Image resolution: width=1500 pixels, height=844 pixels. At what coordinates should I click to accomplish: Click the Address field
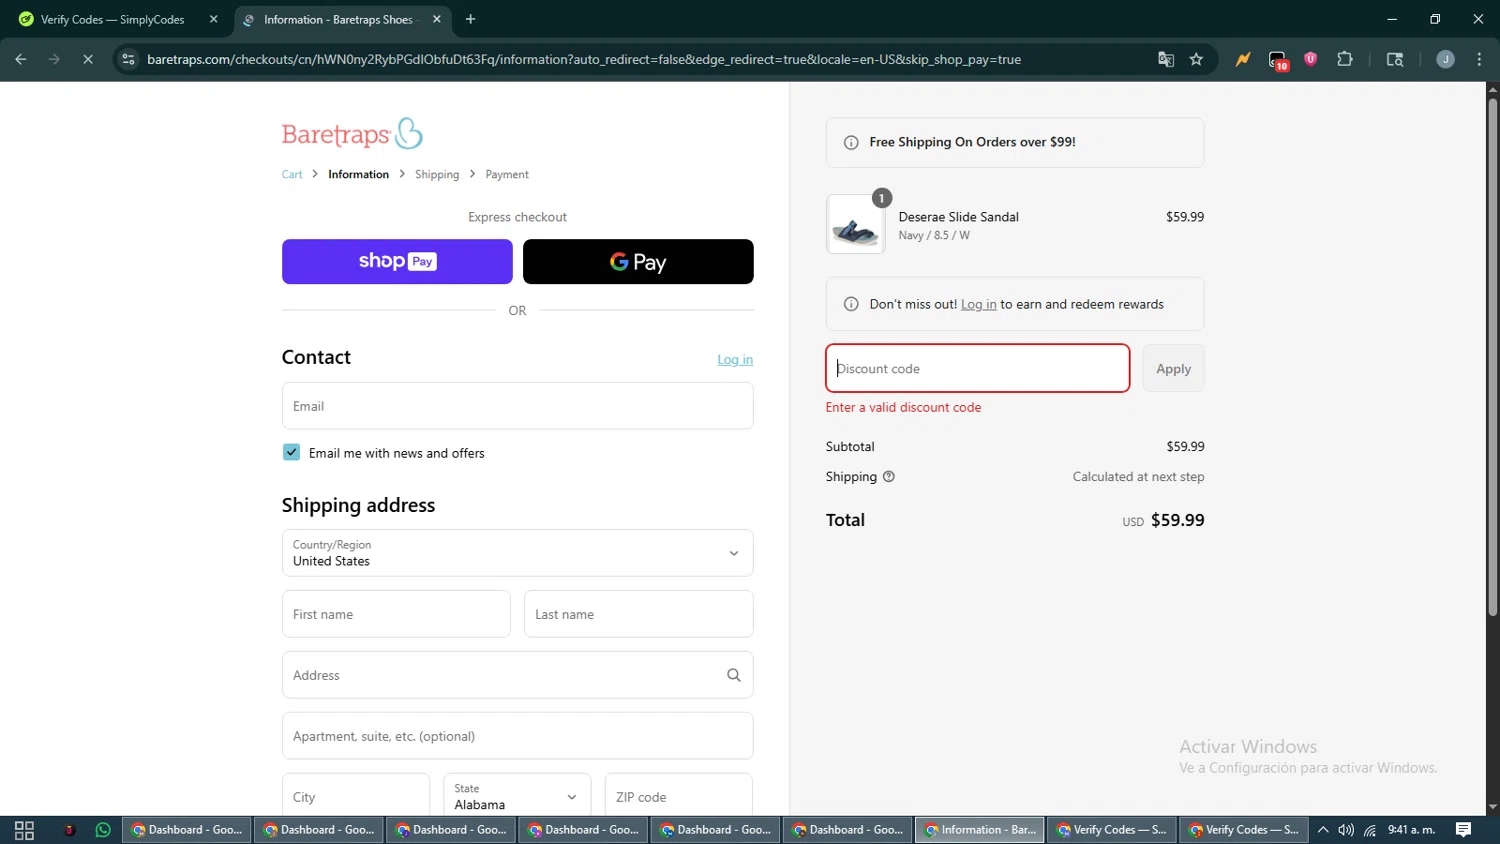coord(517,675)
